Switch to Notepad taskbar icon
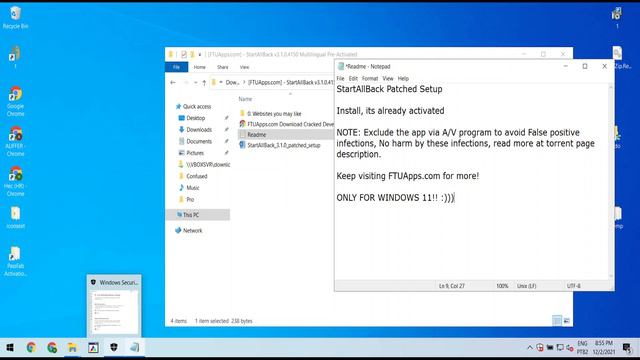Viewport: 640px width, 360px height. pyautogui.click(x=135, y=347)
